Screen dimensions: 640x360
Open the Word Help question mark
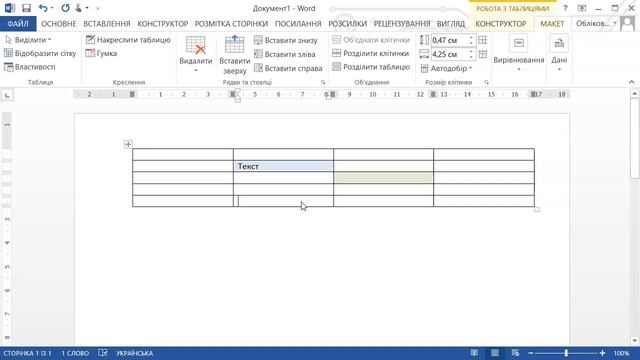tap(565, 8)
